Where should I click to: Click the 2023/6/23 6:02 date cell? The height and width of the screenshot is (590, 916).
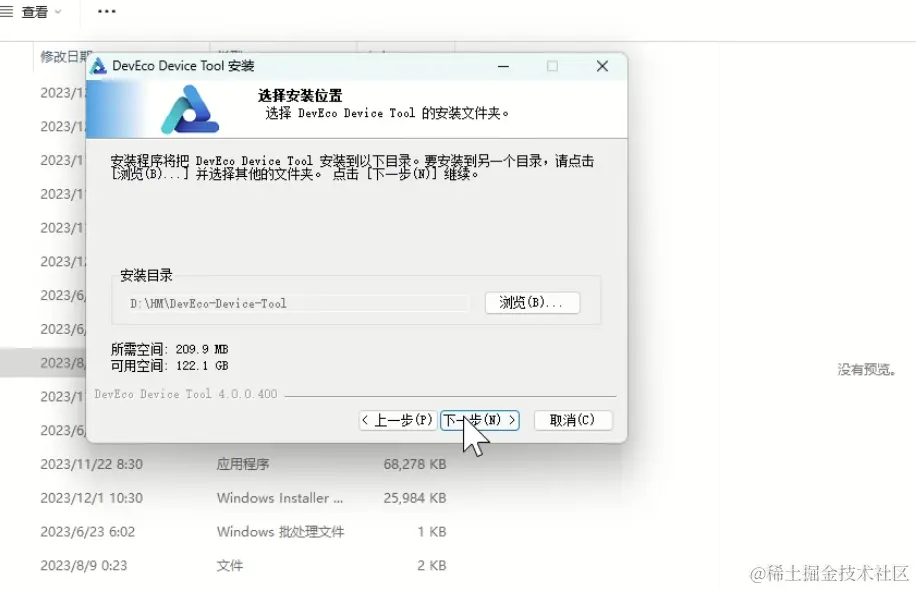(x=88, y=532)
